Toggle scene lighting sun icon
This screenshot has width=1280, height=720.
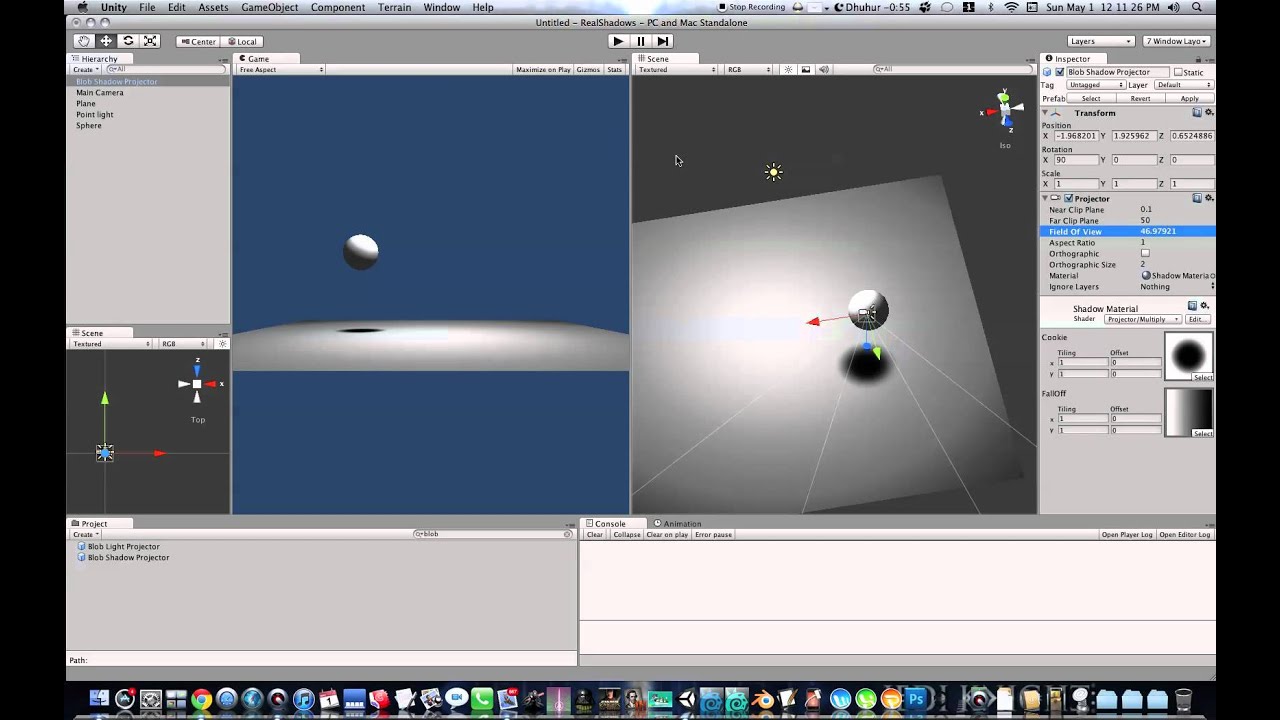(x=788, y=70)
